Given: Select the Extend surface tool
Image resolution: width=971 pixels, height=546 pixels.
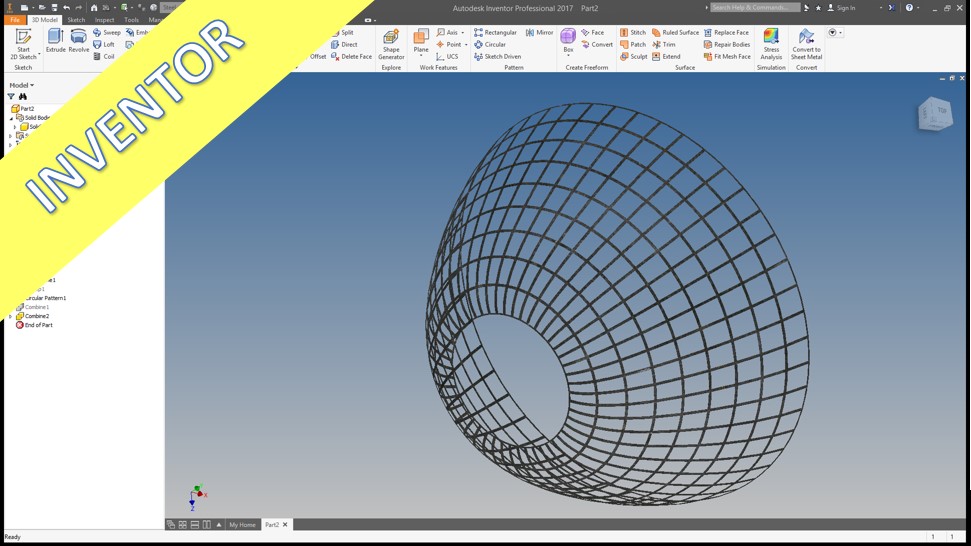Looking at the screenshot, I should click(x=666, y=56).
